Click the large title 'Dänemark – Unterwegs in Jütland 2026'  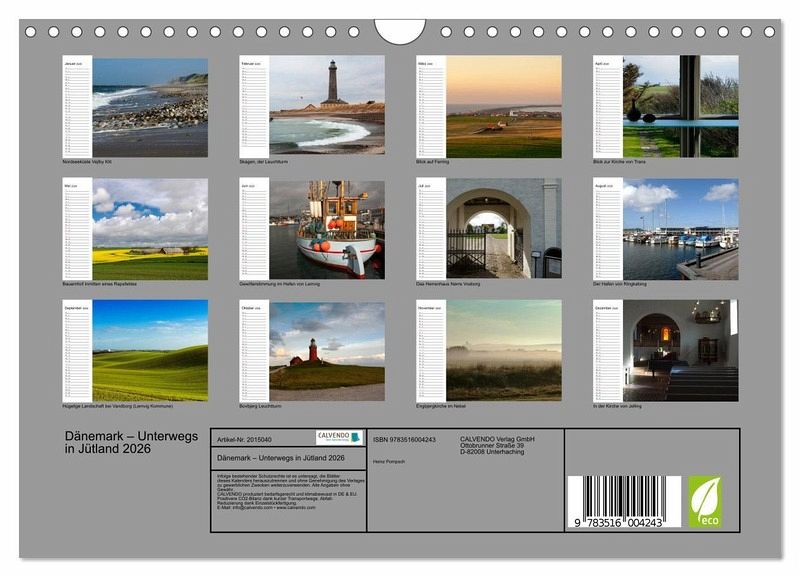pyautogui.click(x=131, y=442)
